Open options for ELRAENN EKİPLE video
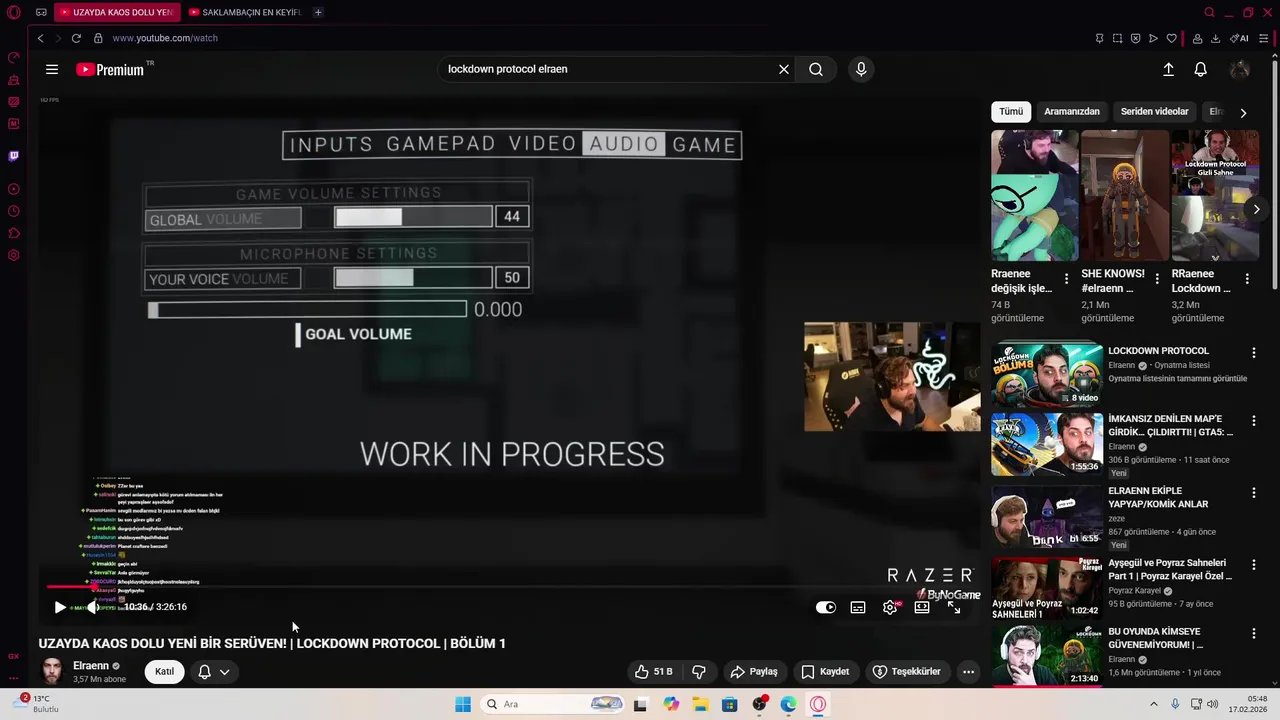 tap(1253, 493)
